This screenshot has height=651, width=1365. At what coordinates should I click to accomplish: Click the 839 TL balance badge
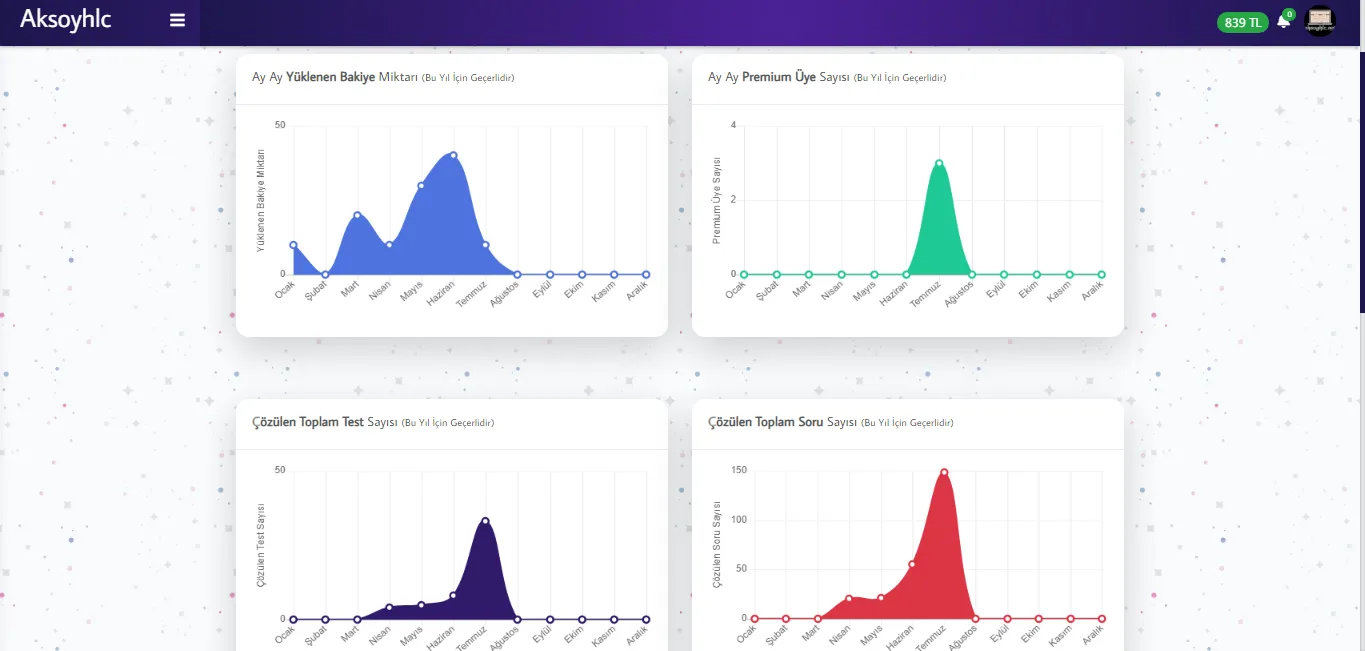(1242, 22)
